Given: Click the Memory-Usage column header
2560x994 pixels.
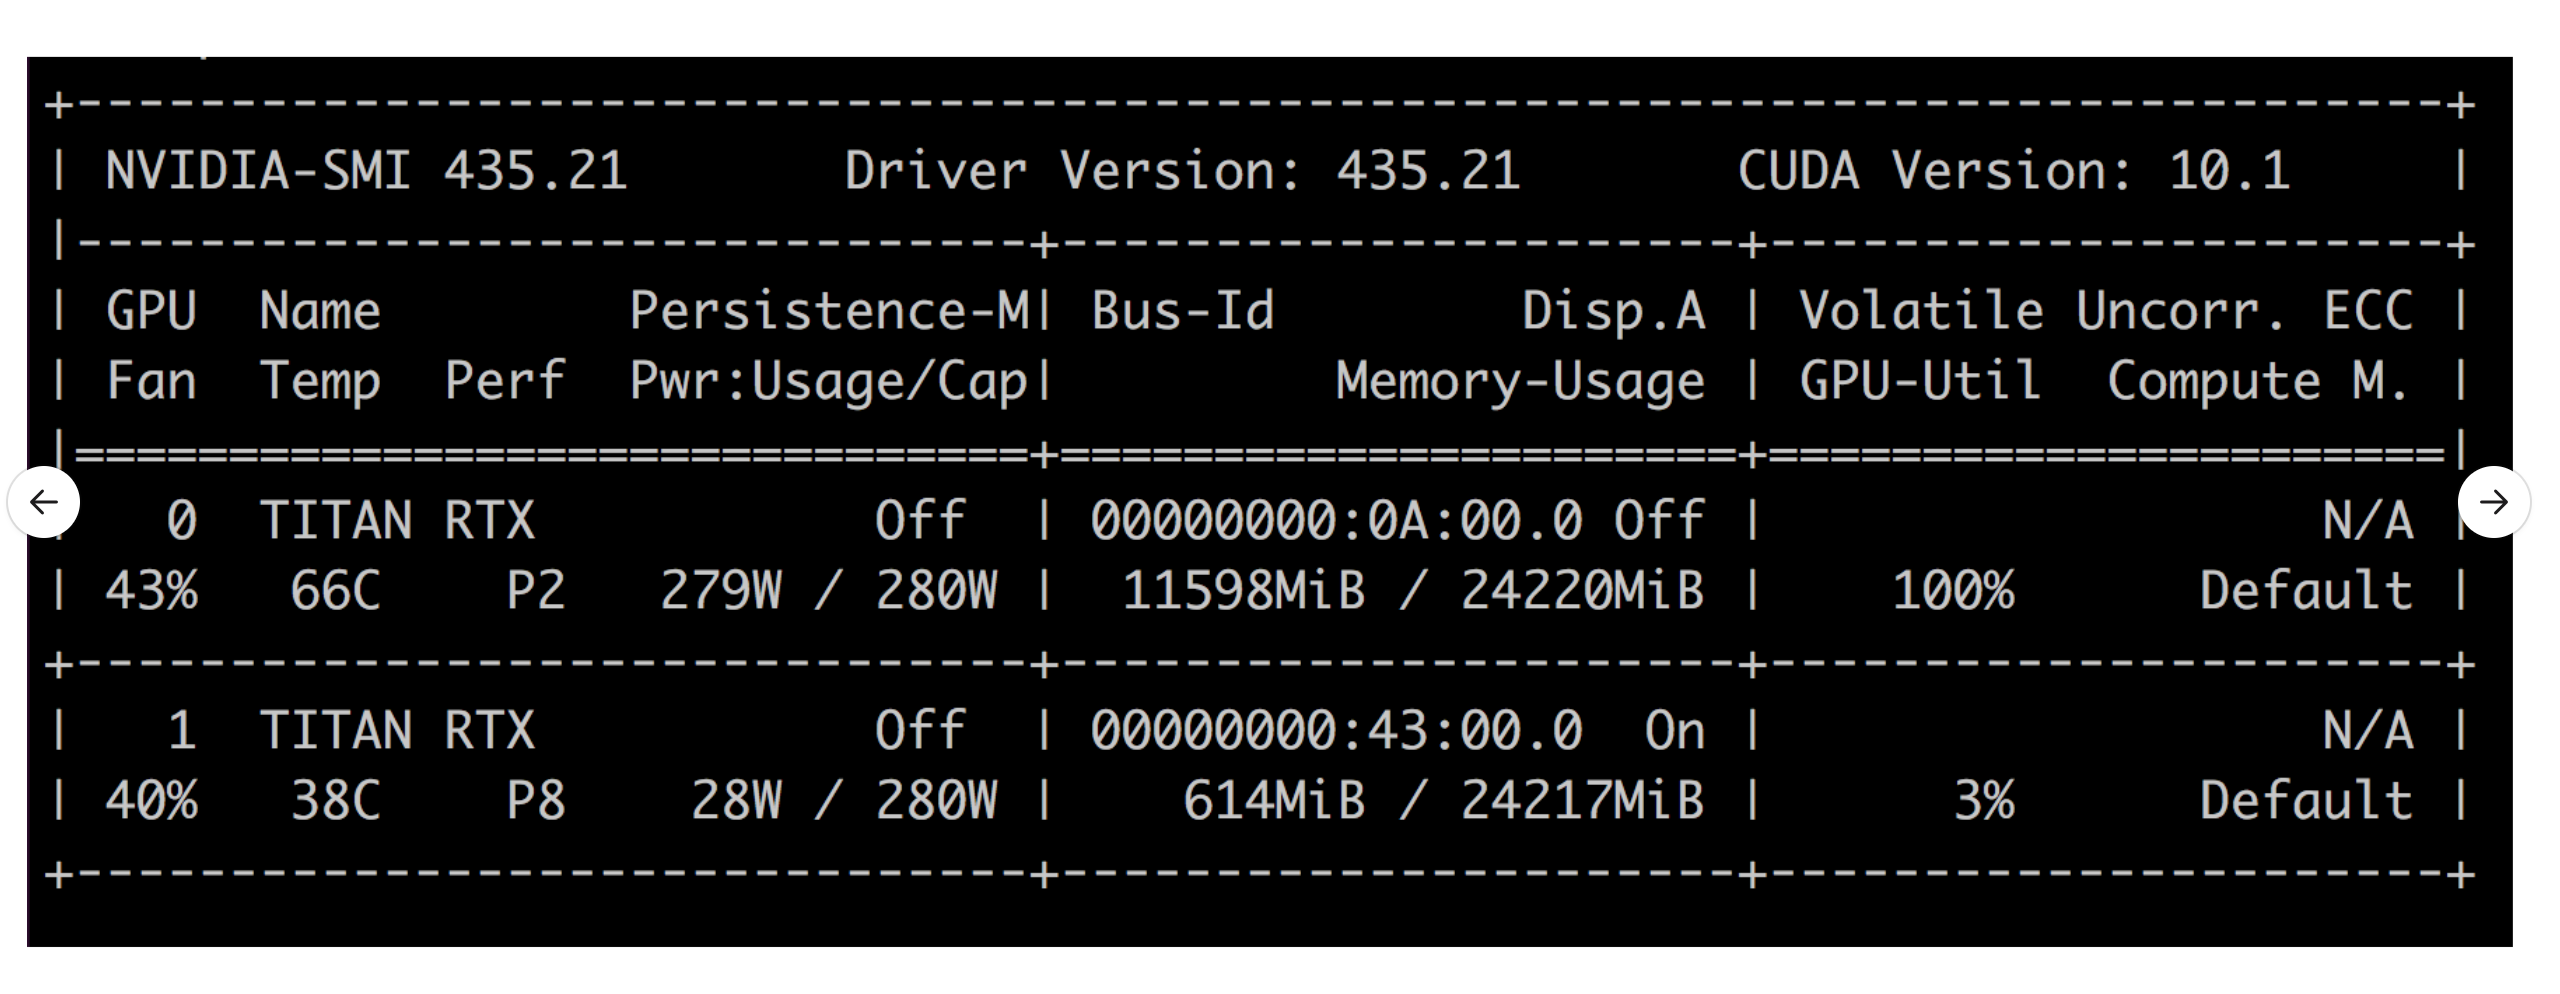Looking at the screenshot, I should click(1520, 381).
